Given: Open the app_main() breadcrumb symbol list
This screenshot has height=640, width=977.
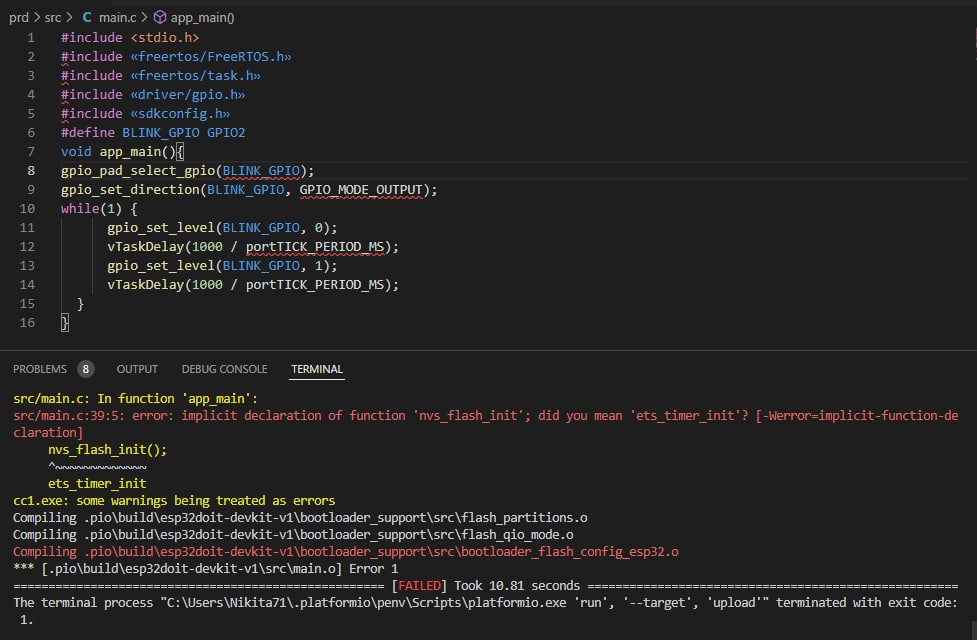Looking at the screenshot, I should tap(203, 17).
